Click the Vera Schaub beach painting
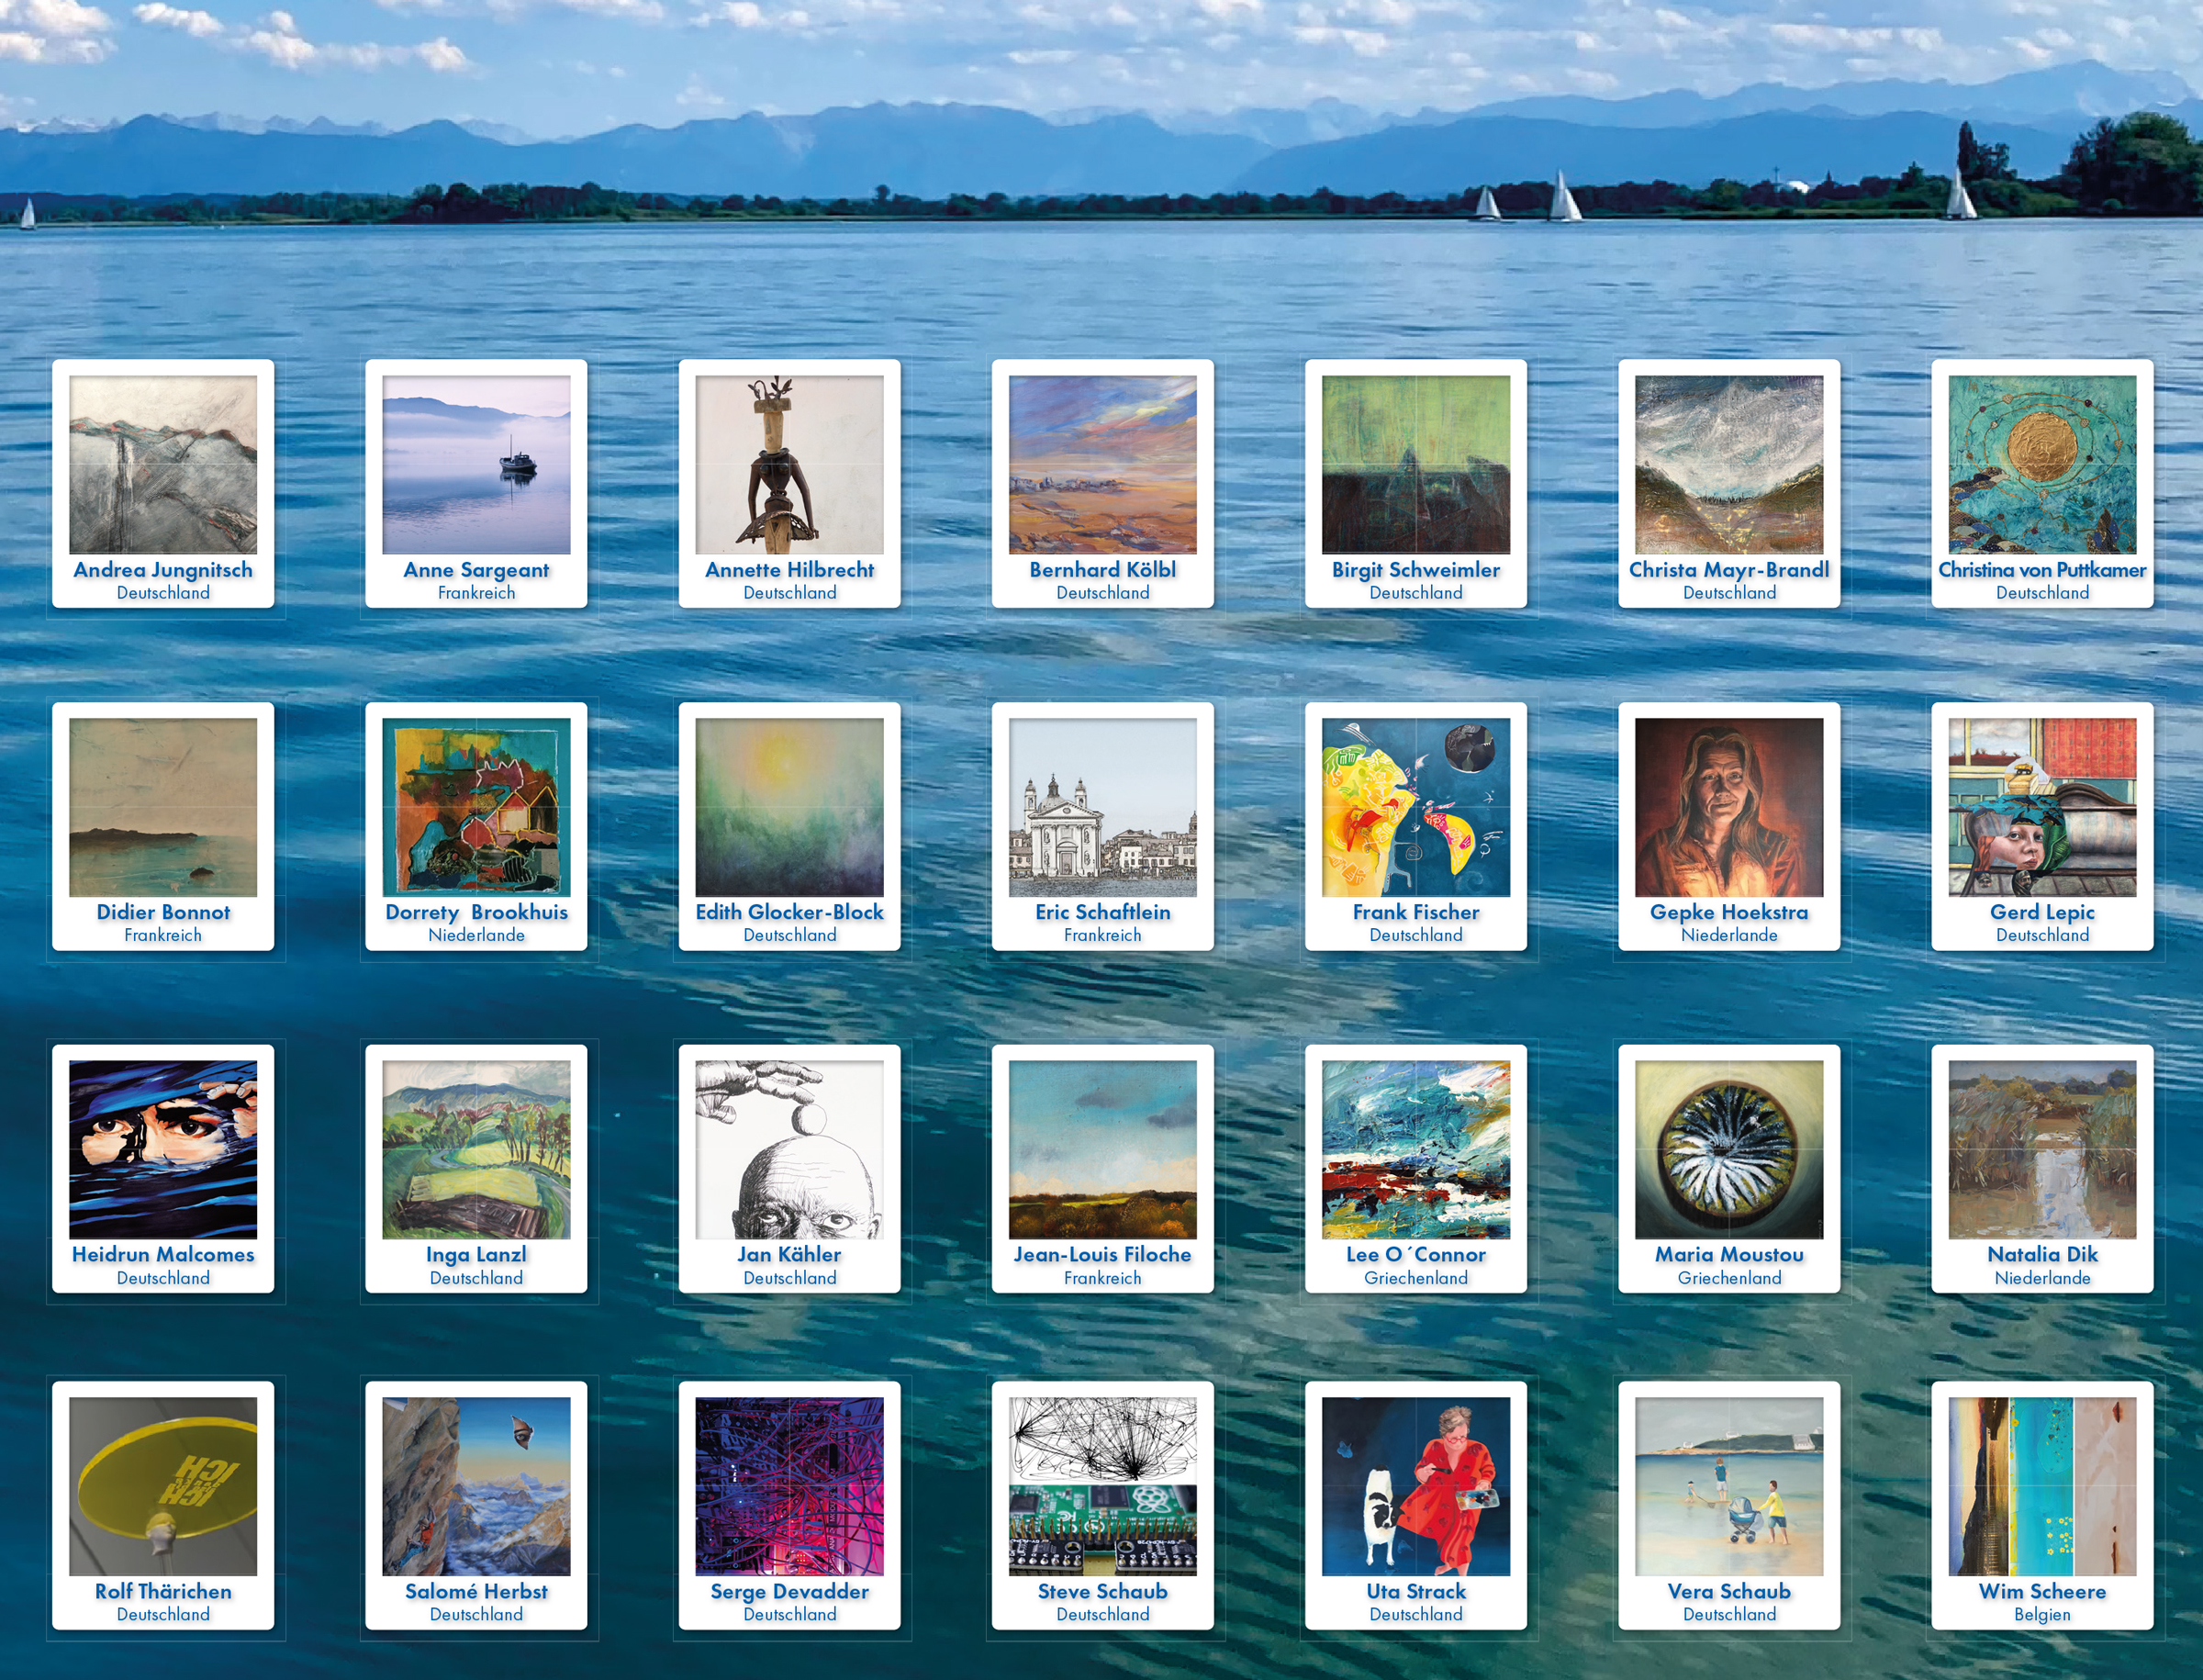The width and height of the screenshot is (2203, 1680). (x=1729, y=1486)
